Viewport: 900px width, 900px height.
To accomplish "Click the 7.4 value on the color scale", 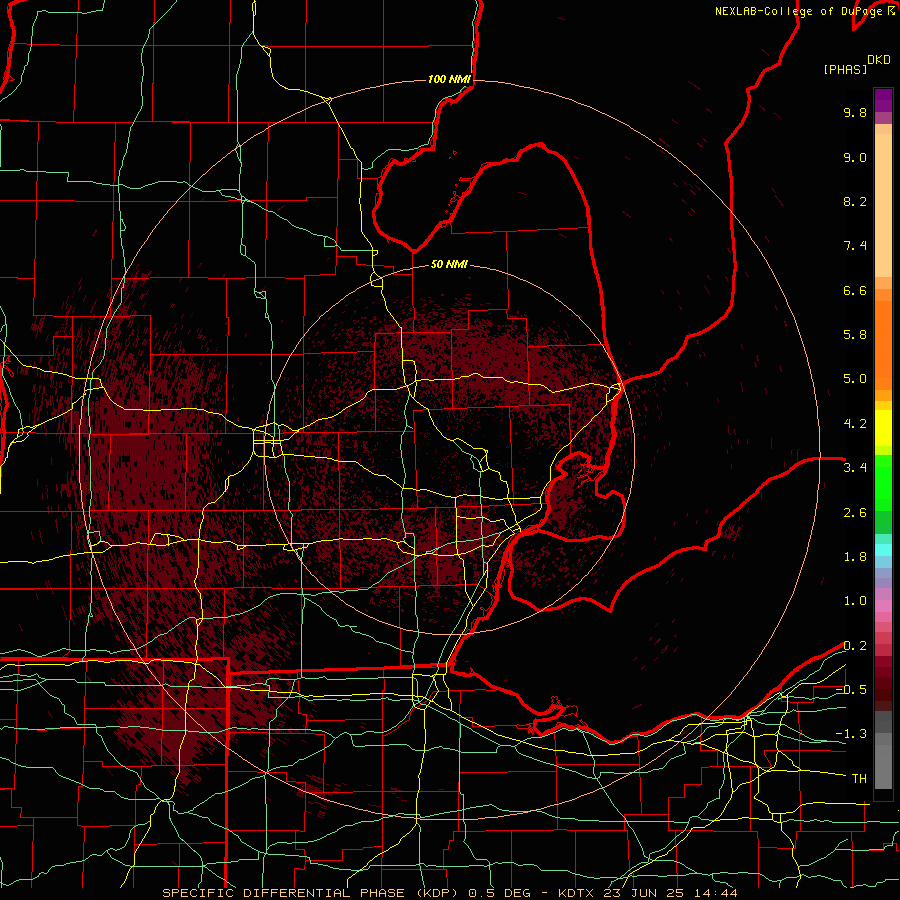I will click(855, 246).
